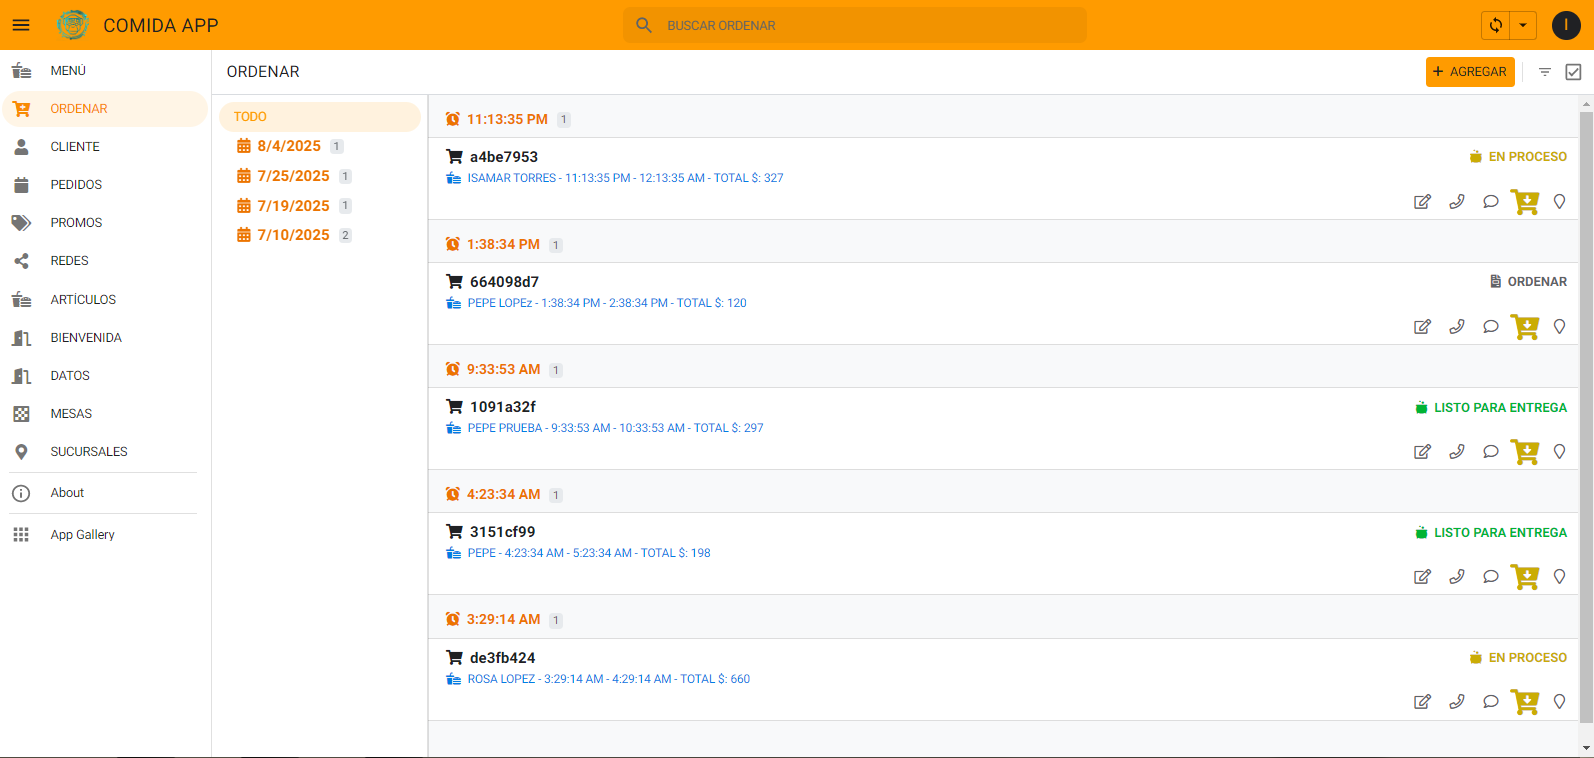The width and height of the screenshot is (1594, 758).
Task: Filter orders by date 7/19/2025
Action: click(x=293, y=206)
